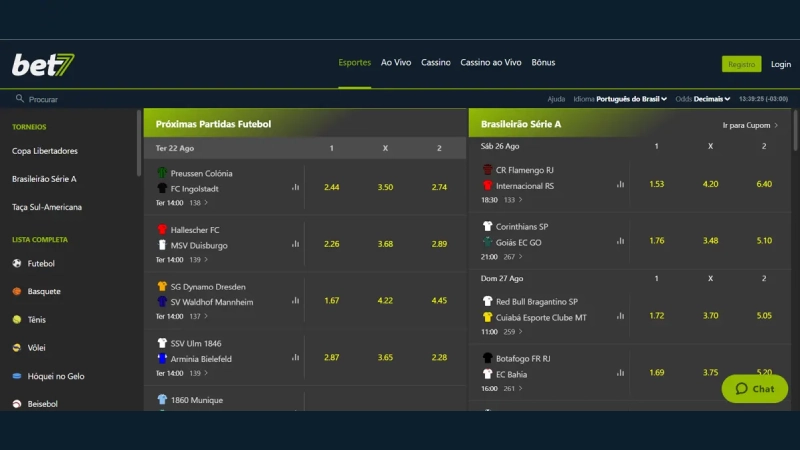
Task: Open stats icon for Red Bull Bragantino match
Action: tap(620, 316)
